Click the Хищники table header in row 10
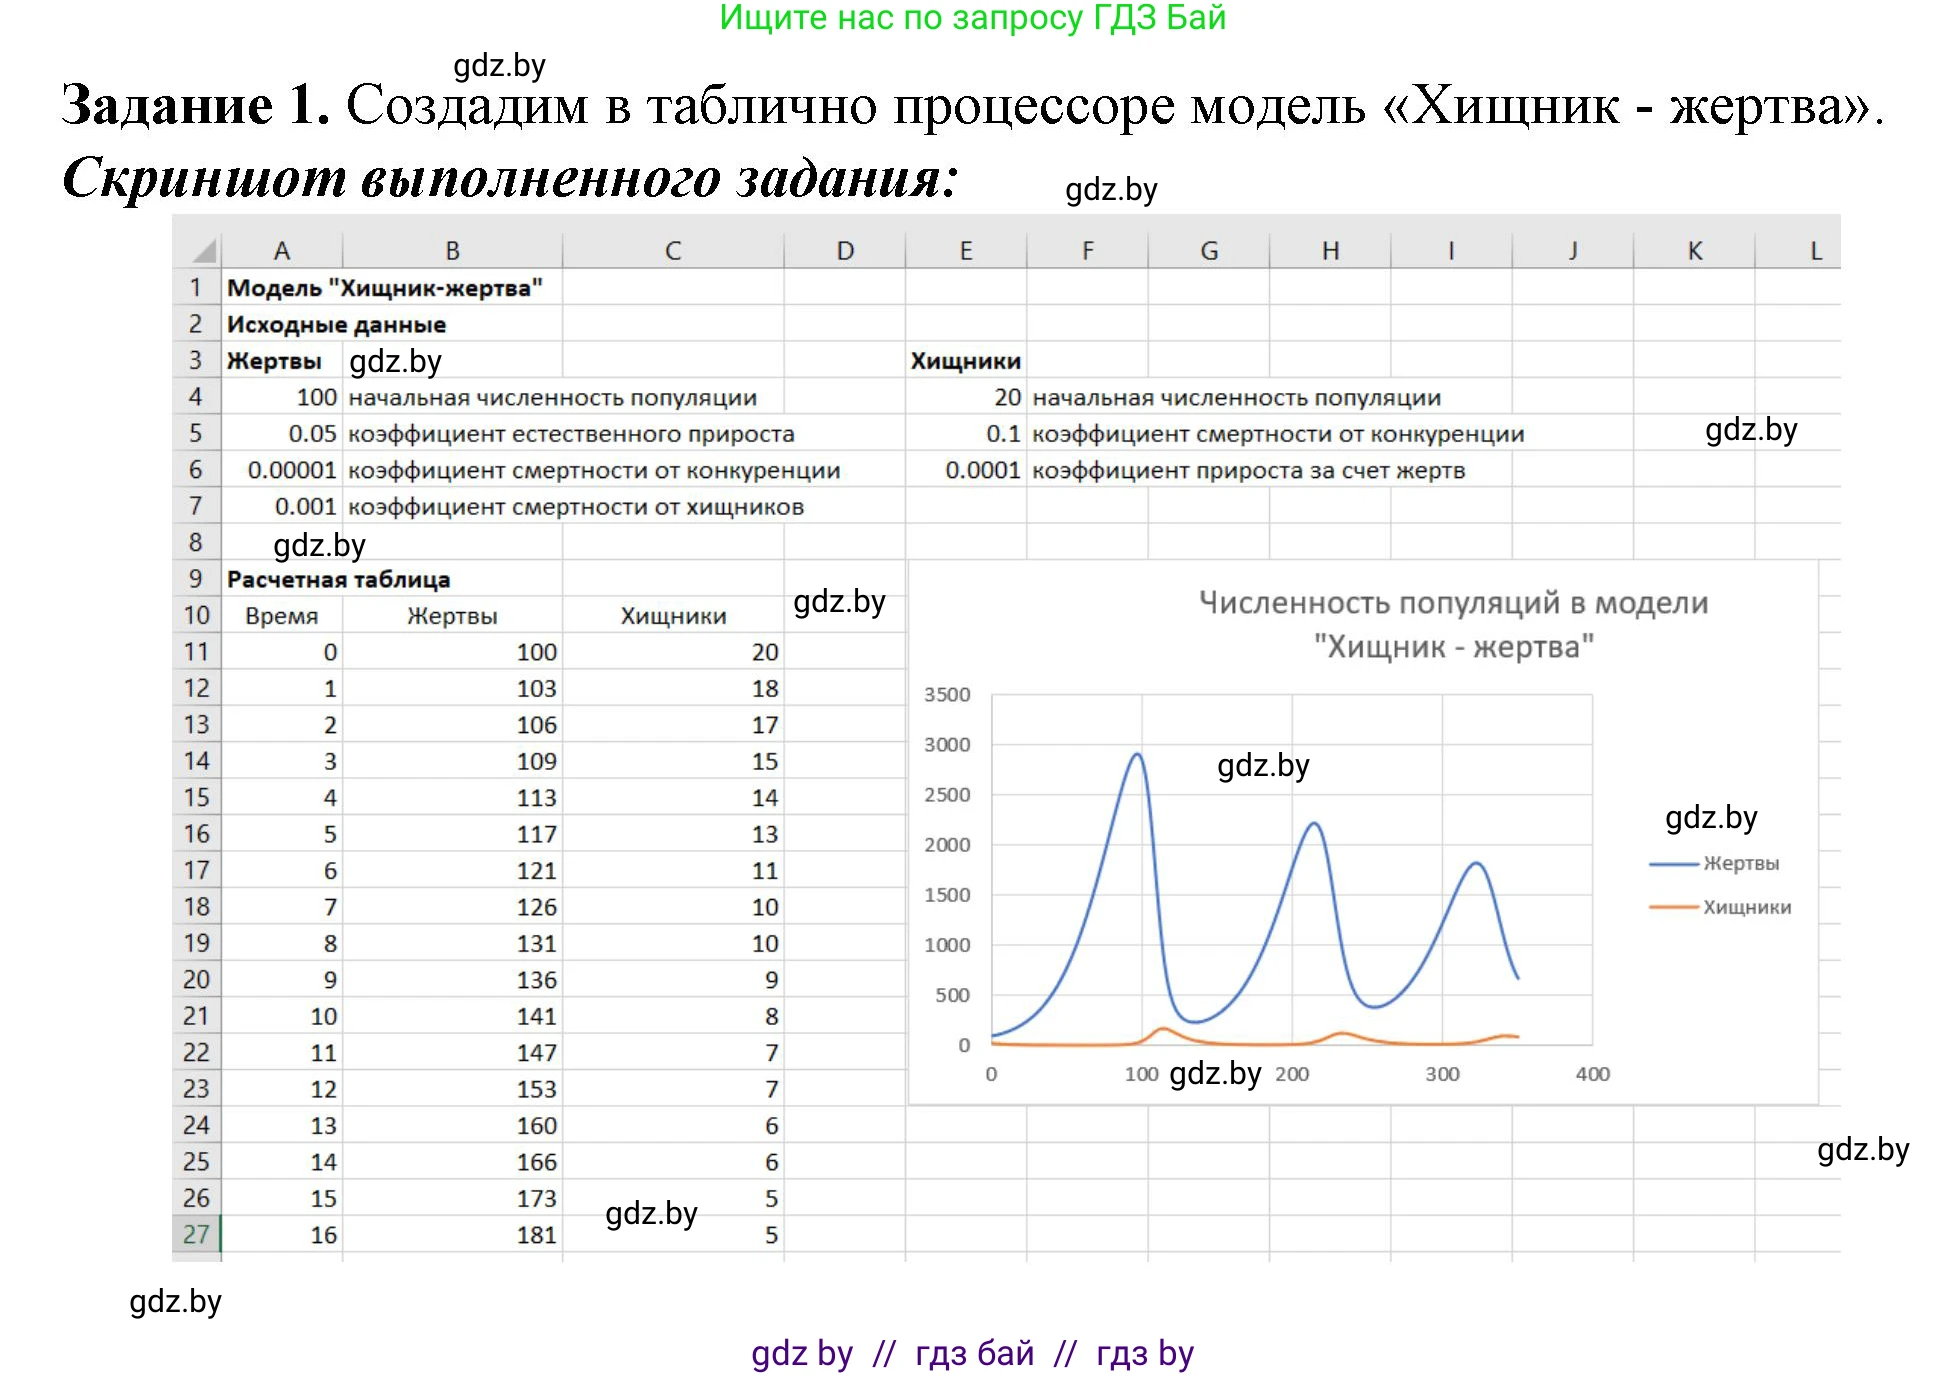The width and height of the screenshot is (1949, 1376). pos(673,616)
